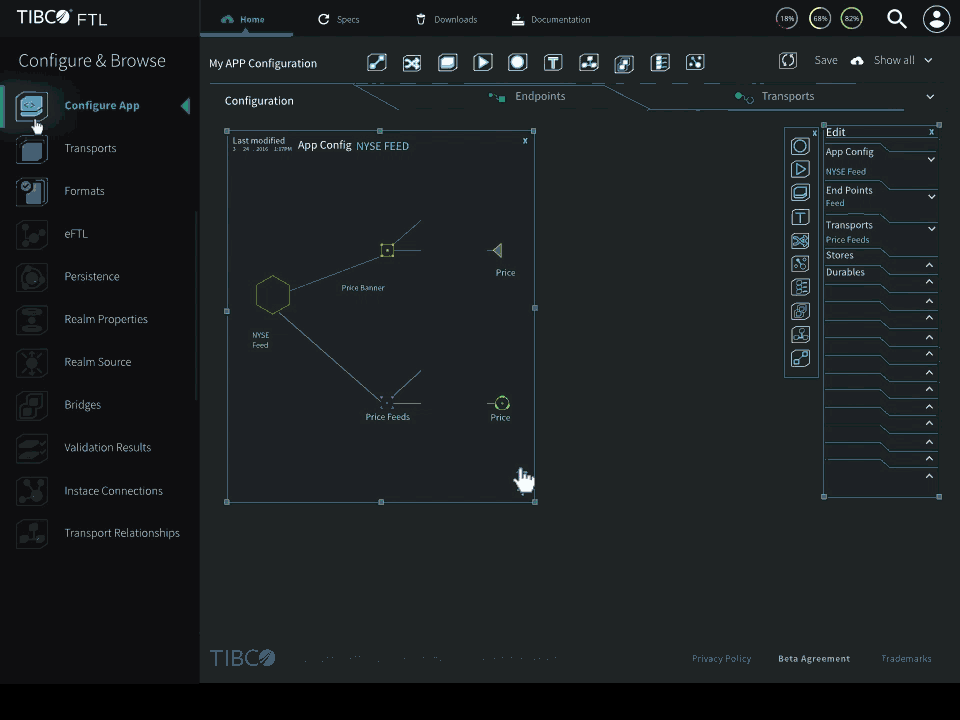Expand the End Points section chevron
This screenshot has width=960, height=720.
932,197
